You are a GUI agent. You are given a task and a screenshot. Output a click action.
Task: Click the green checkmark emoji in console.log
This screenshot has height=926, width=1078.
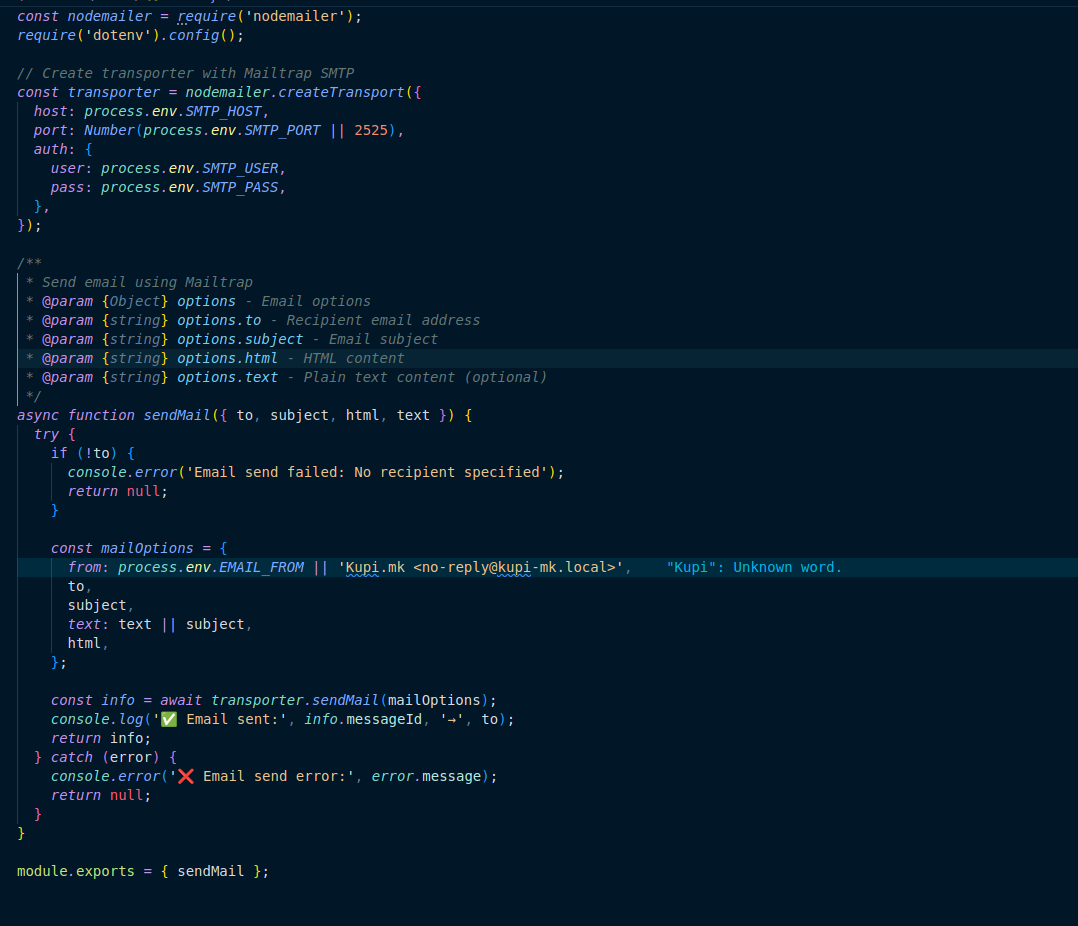(x=168, y=719)
